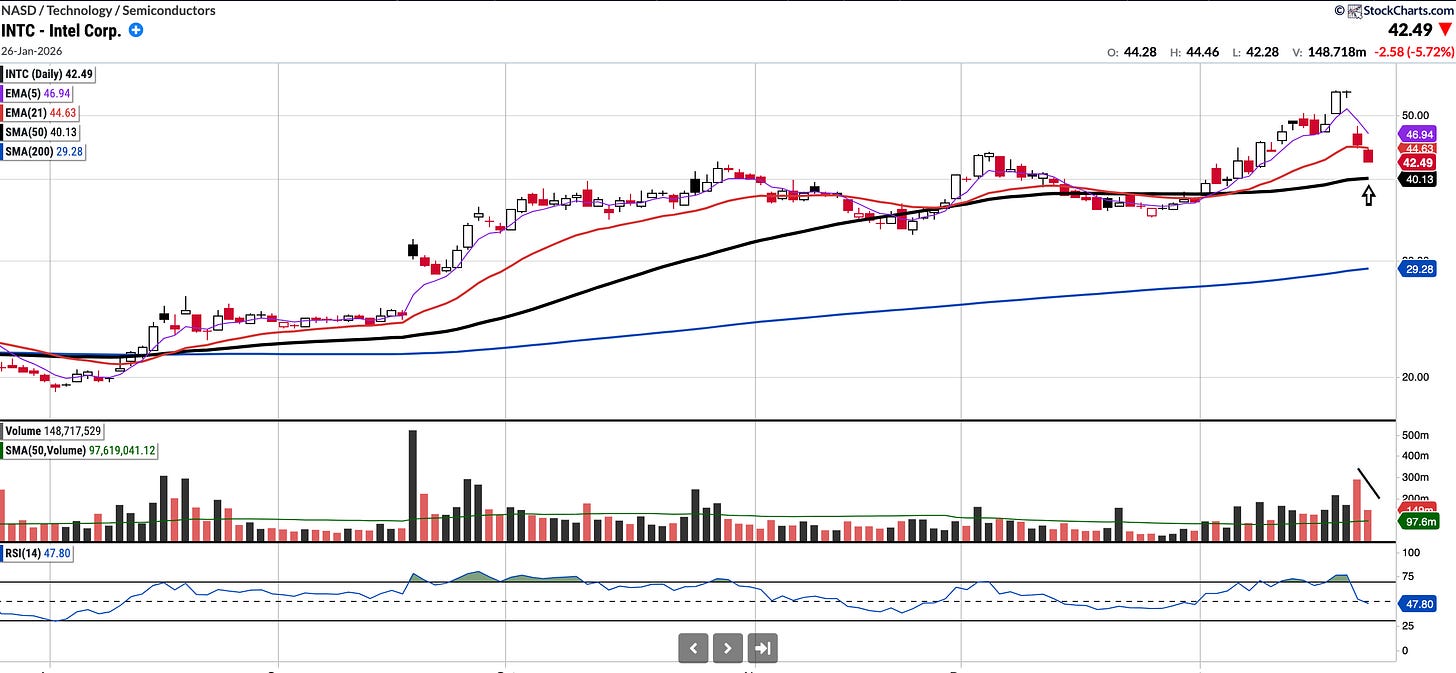Go to previous chart with left arrow button
Viewport: 1456px width, 673px height.
click(x=693, y=648)
